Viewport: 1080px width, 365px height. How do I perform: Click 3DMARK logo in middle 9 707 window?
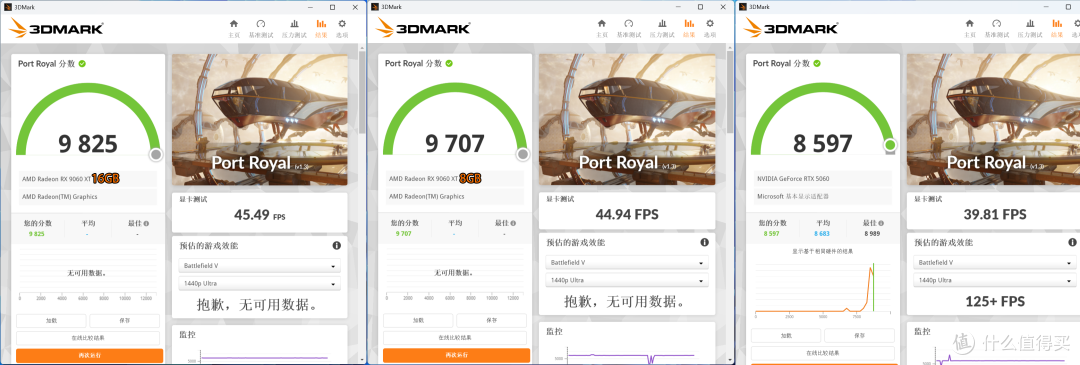pyautogui.click(x=424, y=28)
